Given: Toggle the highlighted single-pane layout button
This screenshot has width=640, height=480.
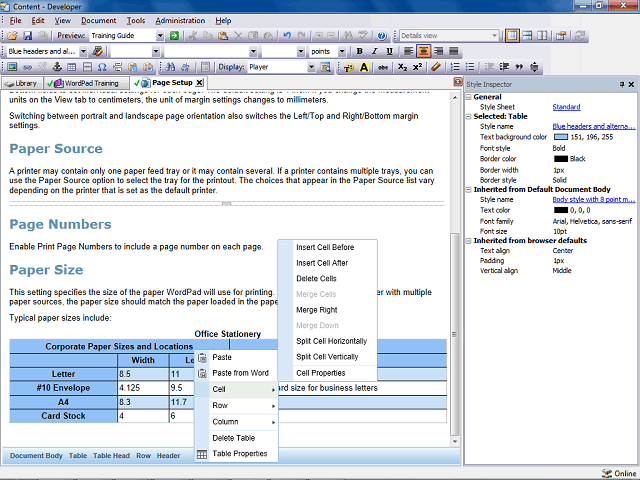Looking at the screenshot, I should [x=512, y=36].
